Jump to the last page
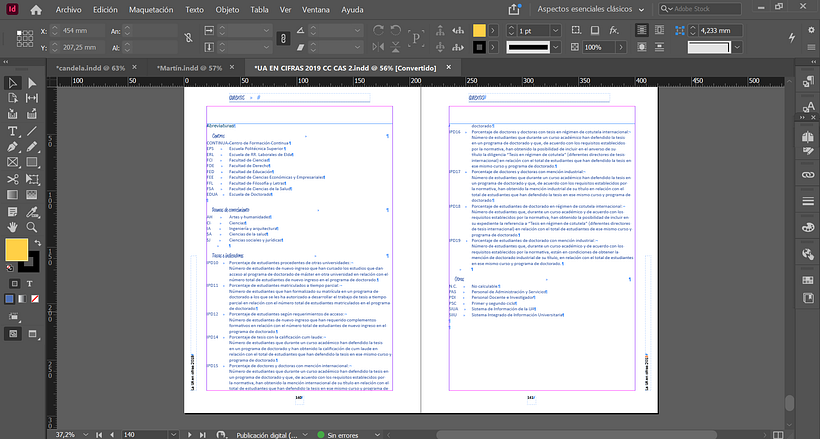The width and height of the screenshot is (820, 439). [202, 434]
